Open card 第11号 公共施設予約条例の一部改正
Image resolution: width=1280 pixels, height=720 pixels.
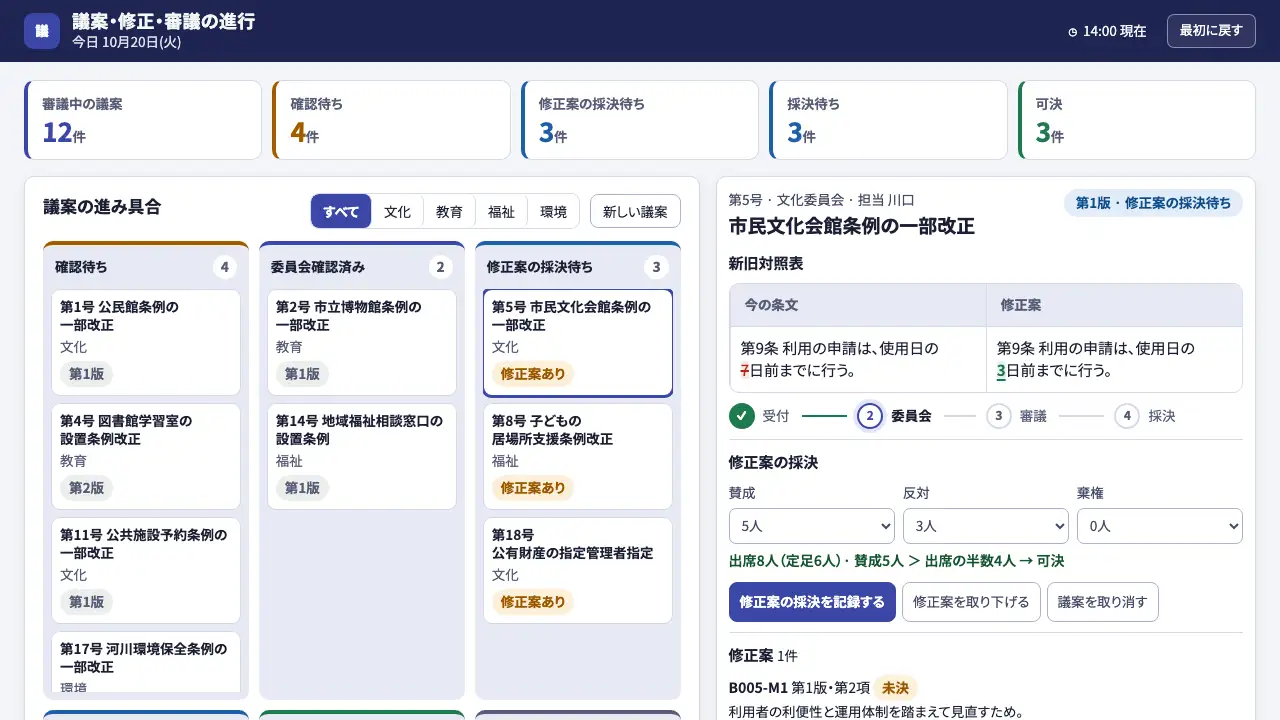[x=146, y=571]
